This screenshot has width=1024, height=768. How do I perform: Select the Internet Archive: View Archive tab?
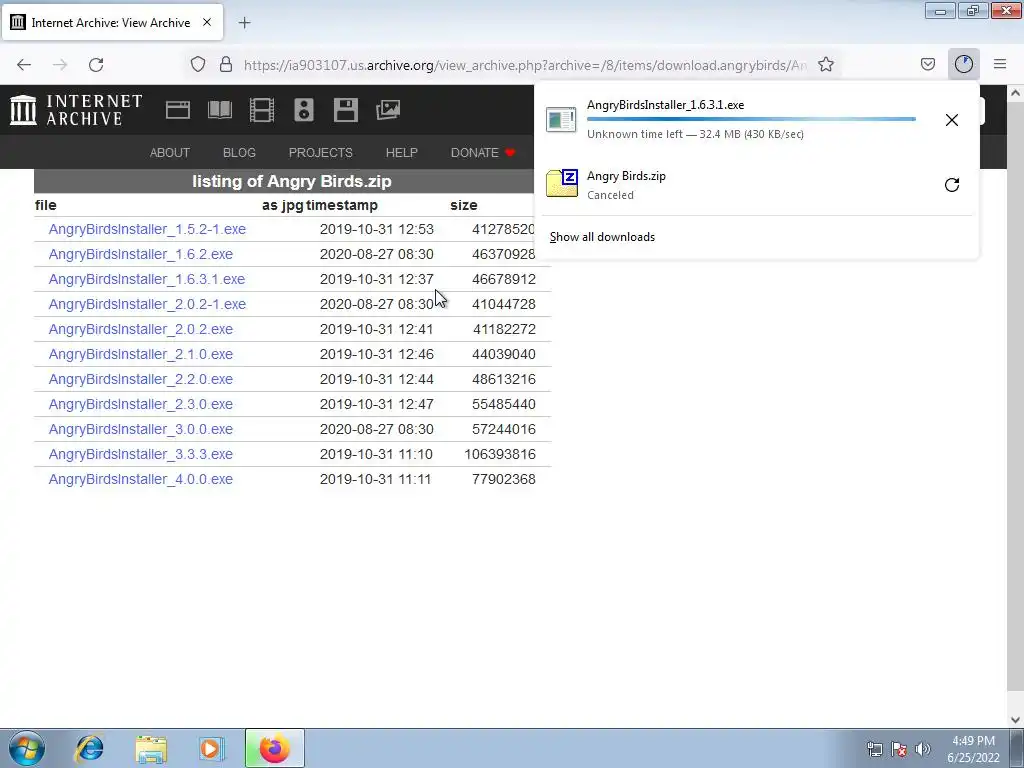click(112, 22)
